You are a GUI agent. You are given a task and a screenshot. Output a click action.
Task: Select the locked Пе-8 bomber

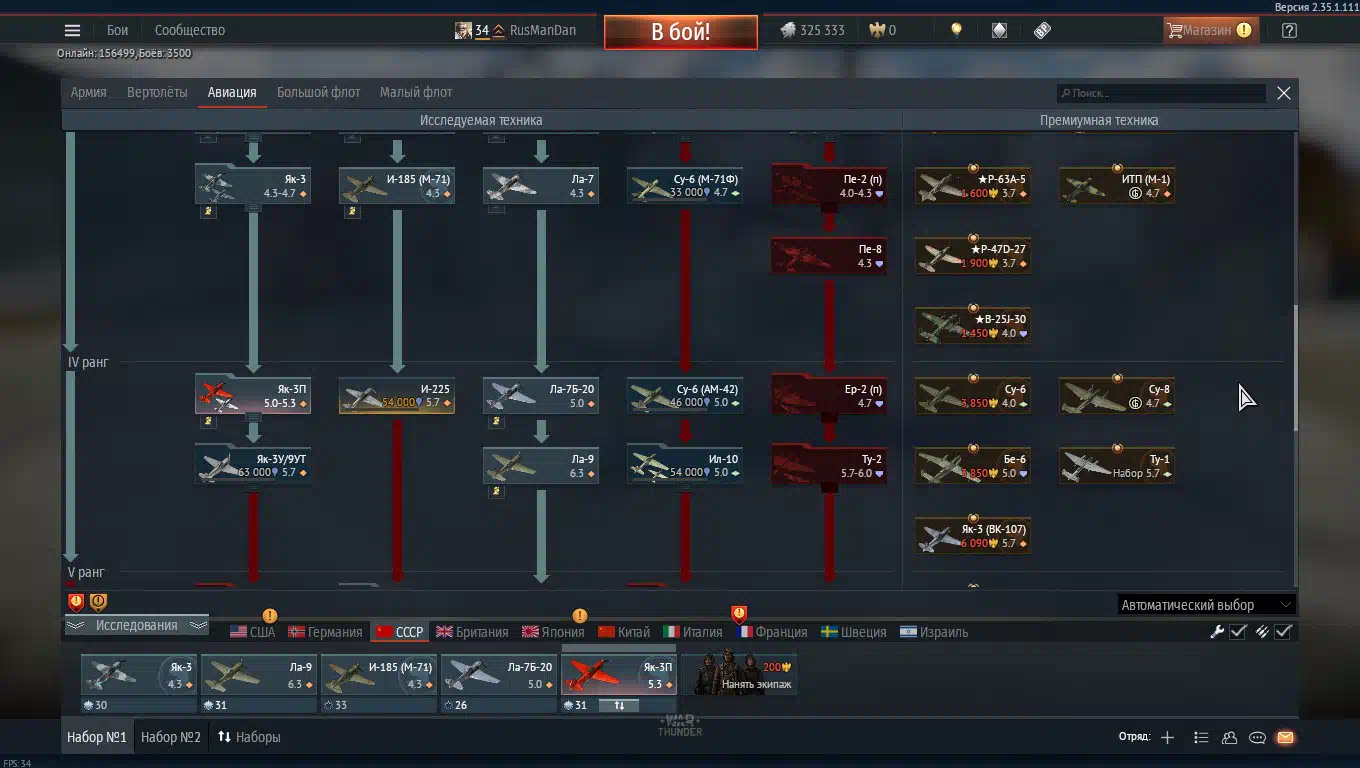(x=829, y=256)
